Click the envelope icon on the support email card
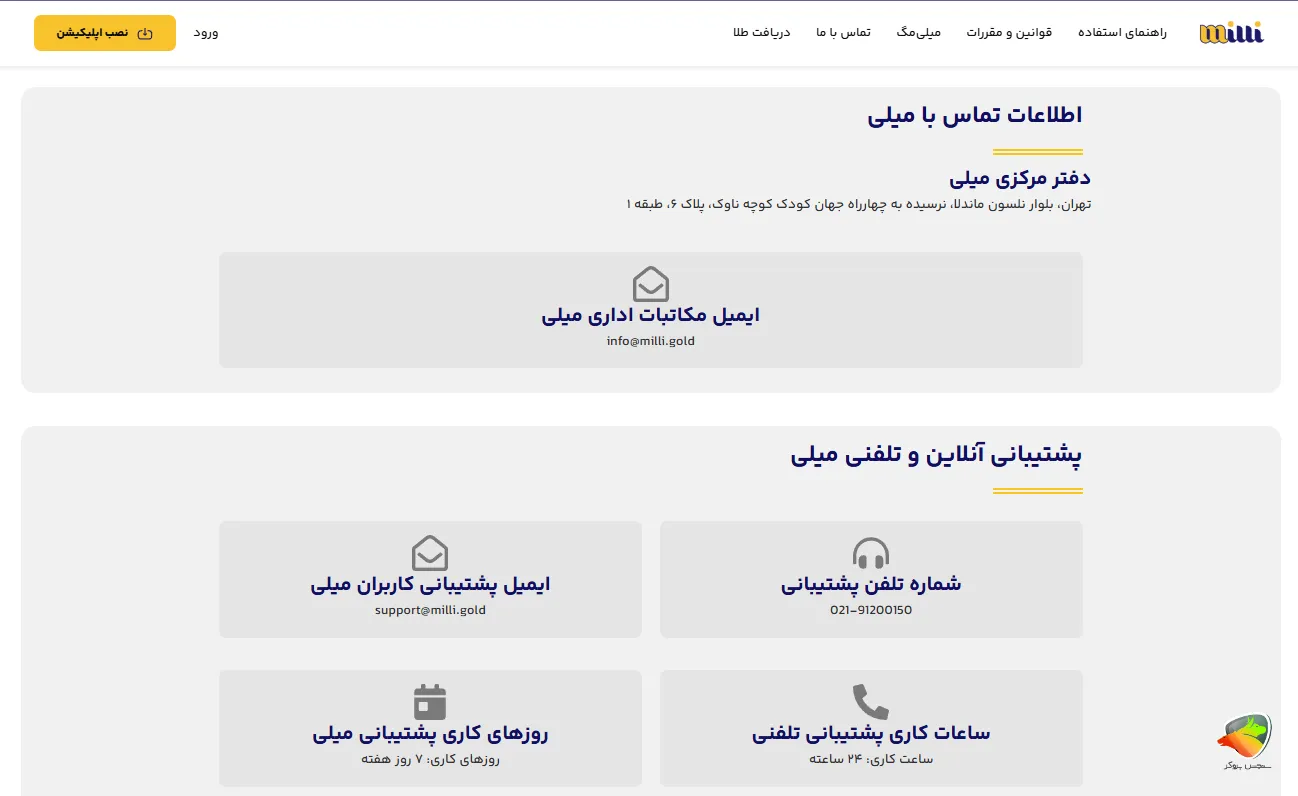1298x796 pixels. click(x=430, y=552)
